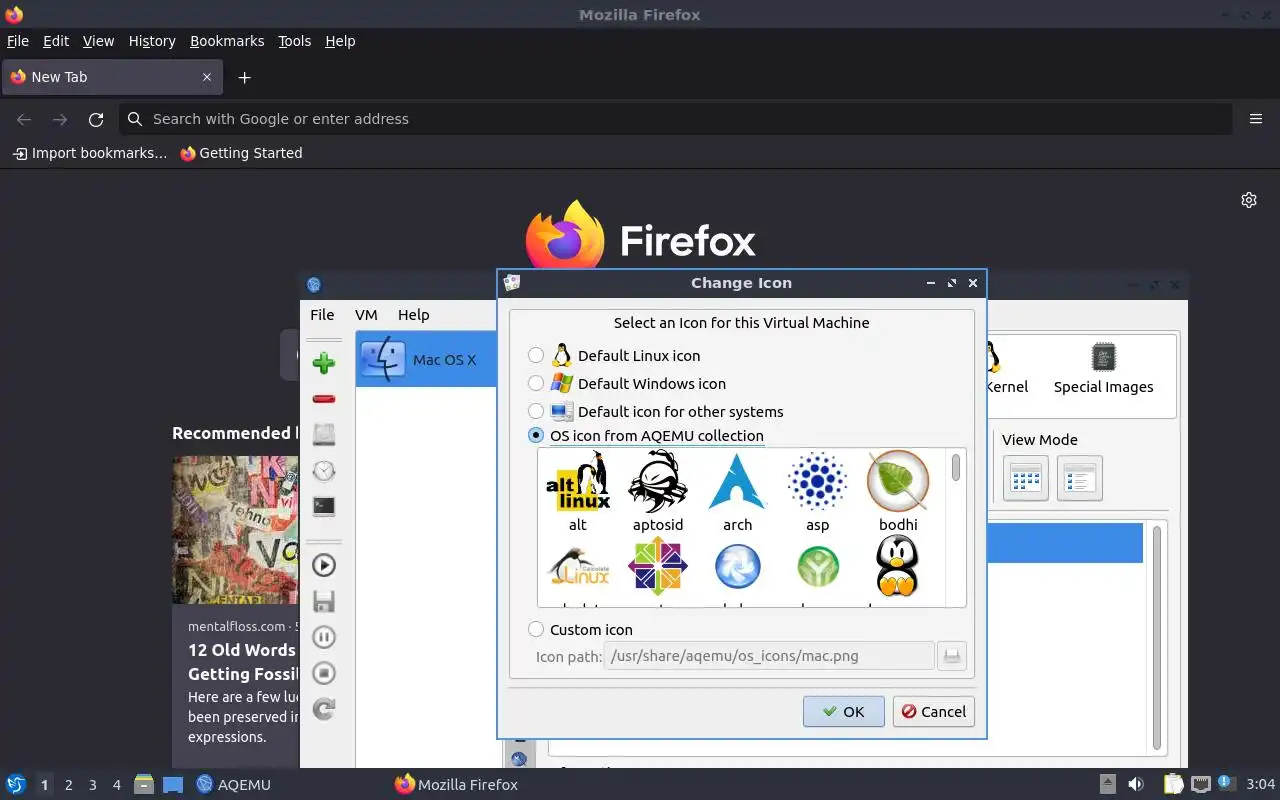Viewport: 1280px width, 800px height.
Task: Select the blue swirl orb icon in second row
Action: (x=738, y=567)
